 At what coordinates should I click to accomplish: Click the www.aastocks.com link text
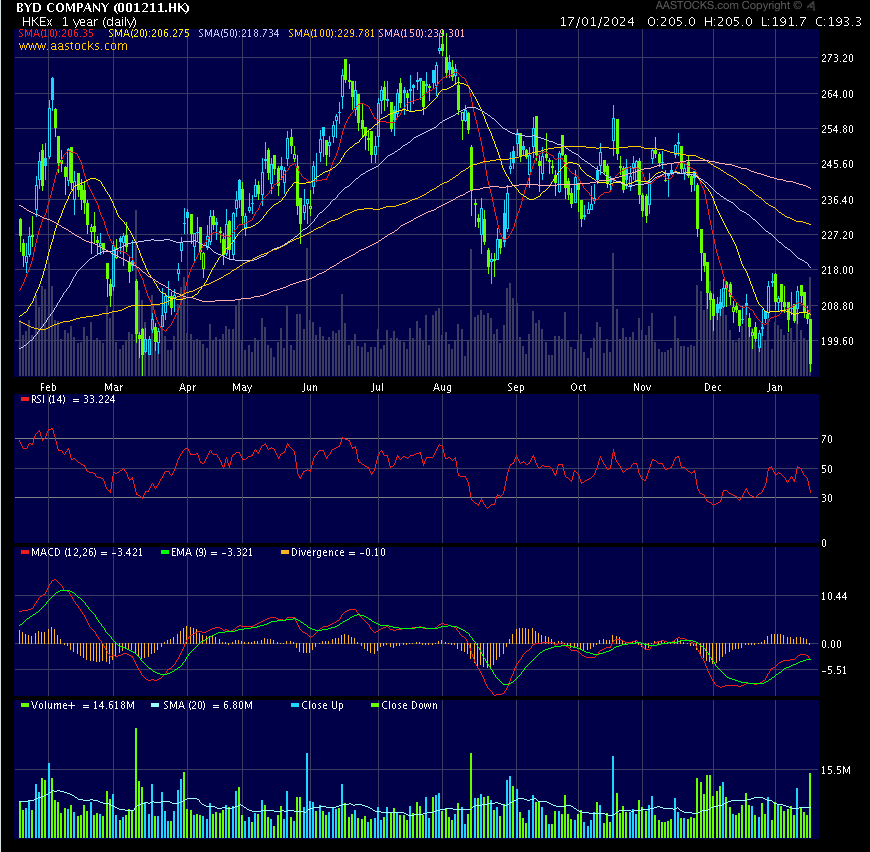pyautogui.click(x=73, y=46)
